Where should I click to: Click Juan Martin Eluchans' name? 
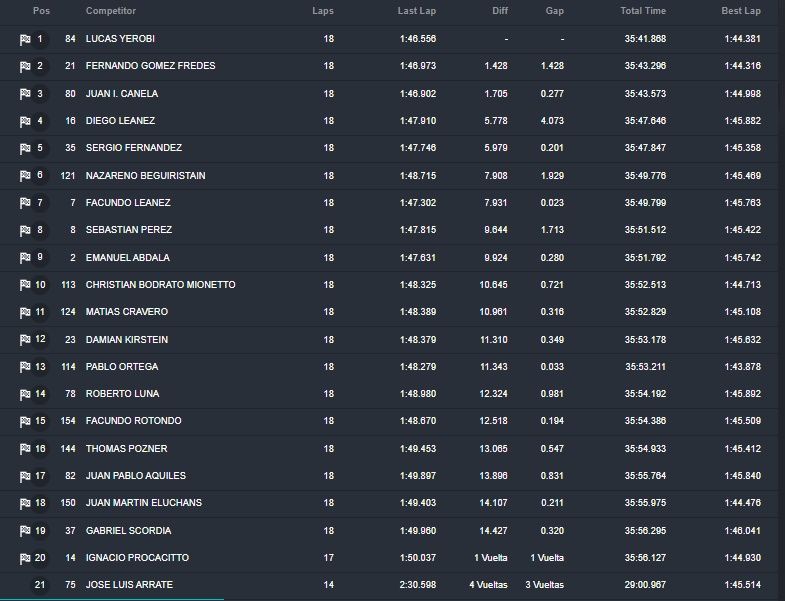coord(144,502)
